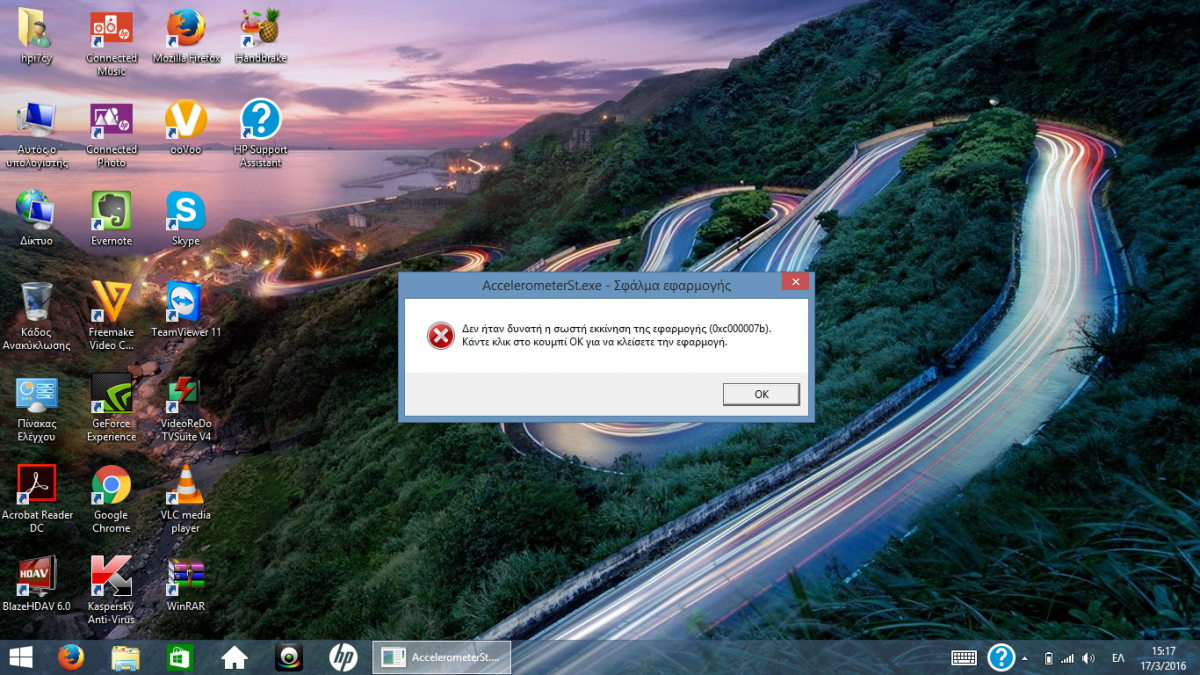The width and height of the screenshot is (1200, 675).
Task: Open the Windows Store taskbar icon
Action: pyautogui.click(x=179, y=657)
